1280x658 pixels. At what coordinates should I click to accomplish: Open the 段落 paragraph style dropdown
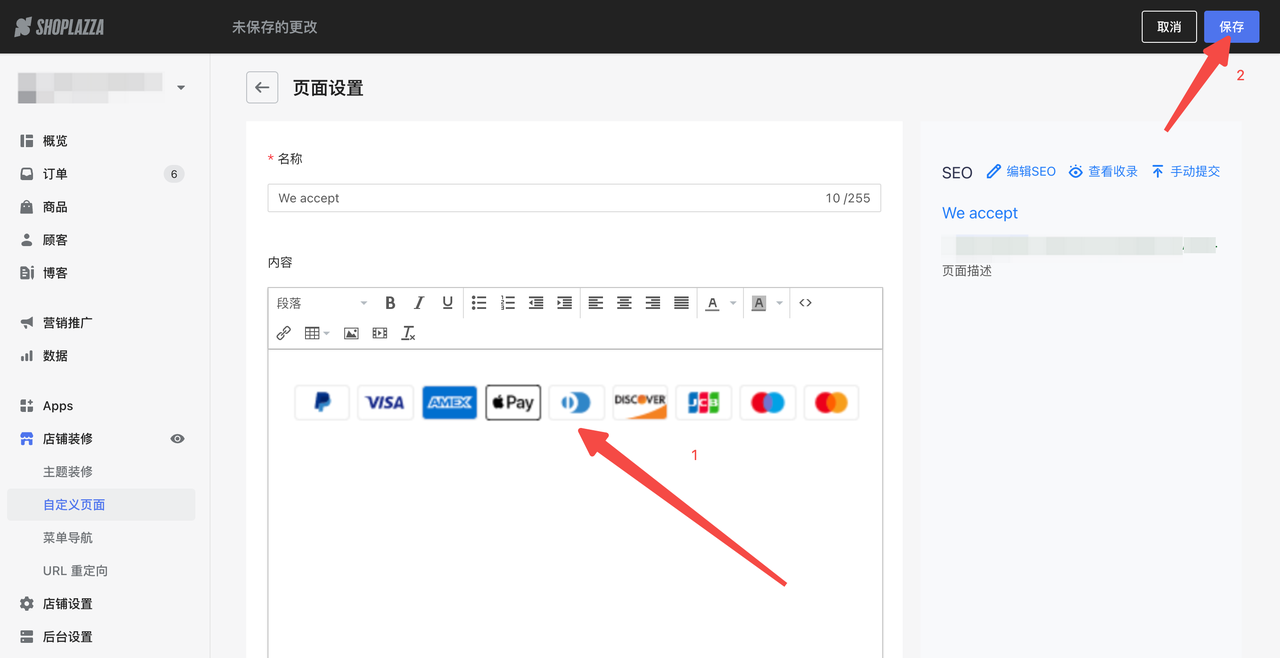(322, 303)
